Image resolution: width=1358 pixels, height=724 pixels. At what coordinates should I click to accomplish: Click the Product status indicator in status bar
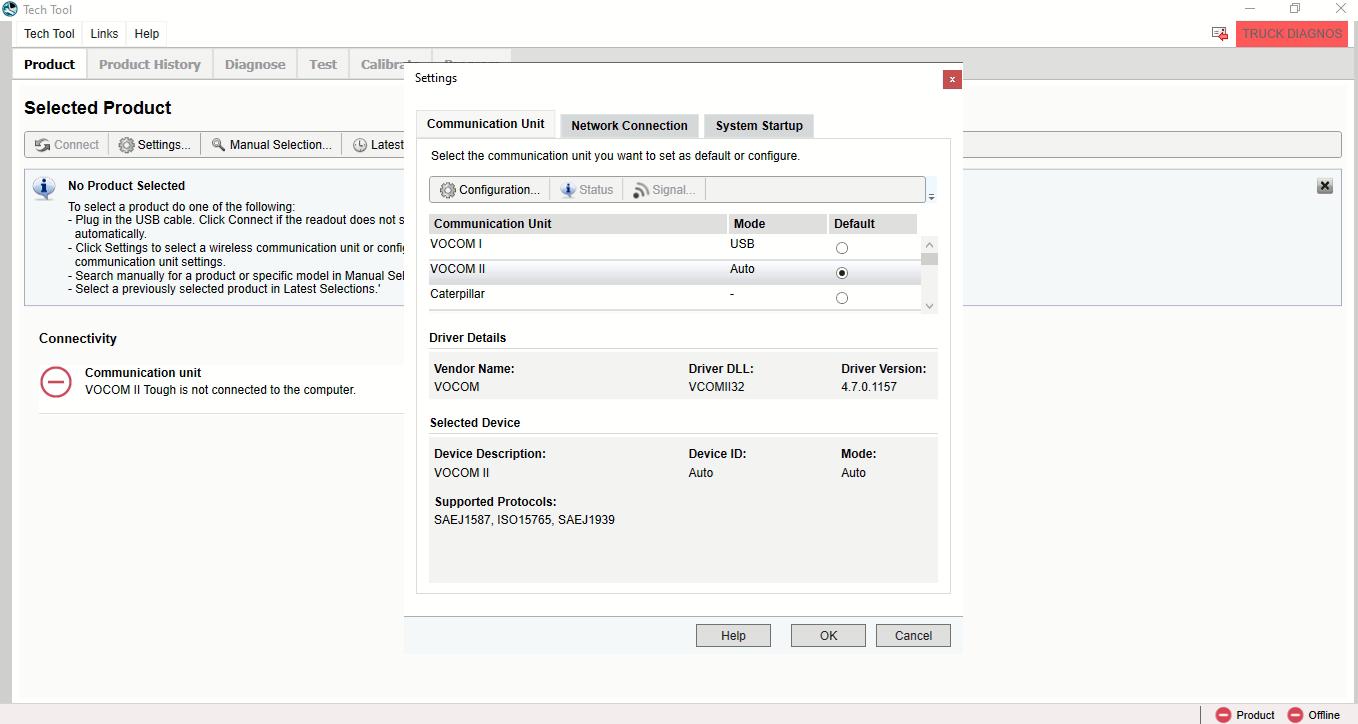click(x=1245, y=715)
